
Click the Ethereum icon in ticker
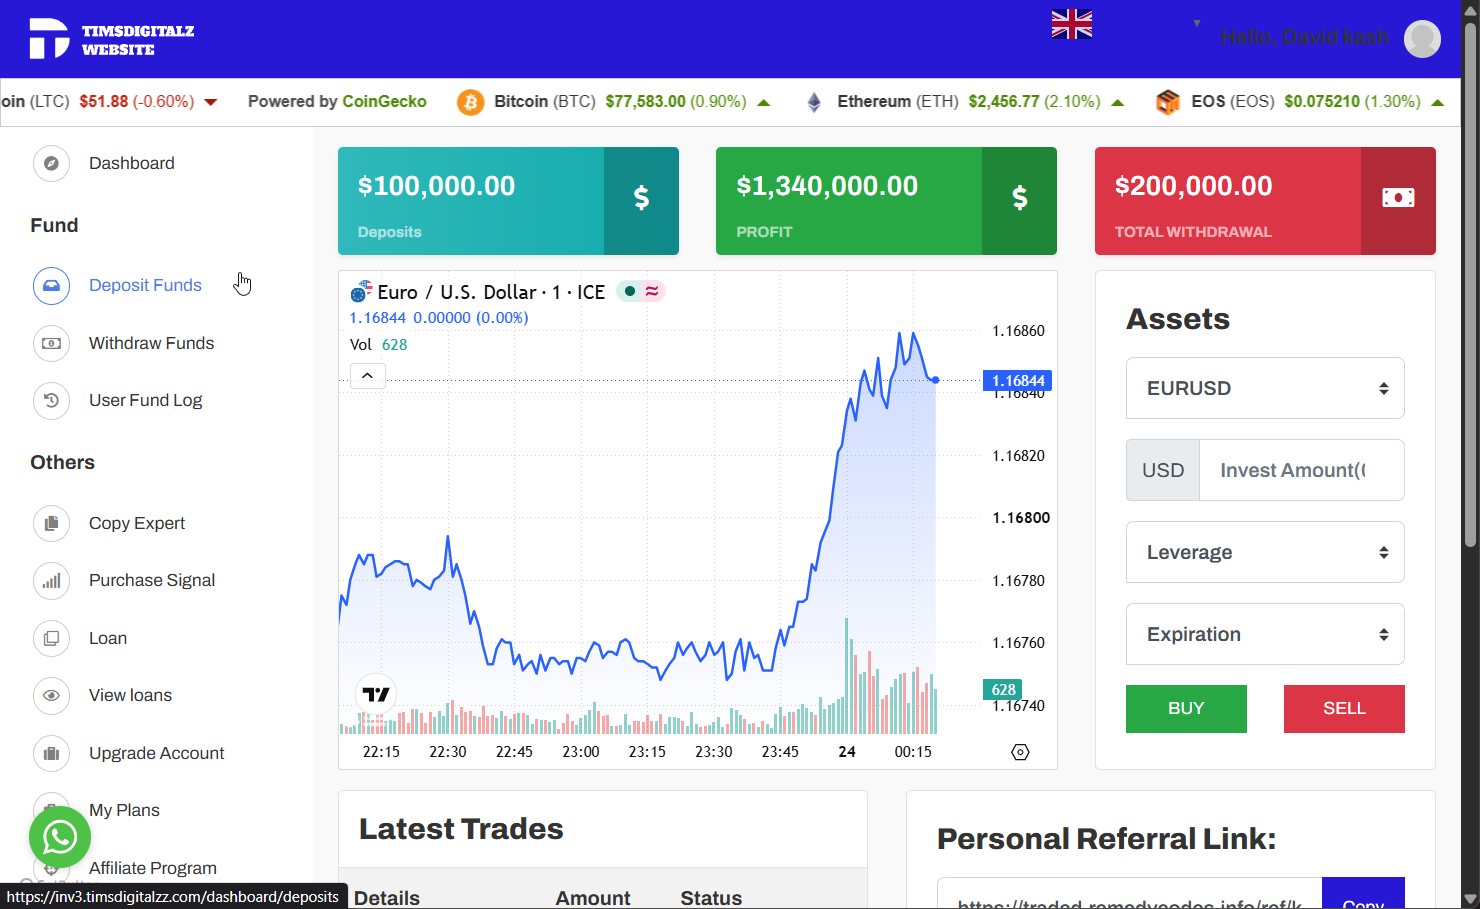pos(814,102)
